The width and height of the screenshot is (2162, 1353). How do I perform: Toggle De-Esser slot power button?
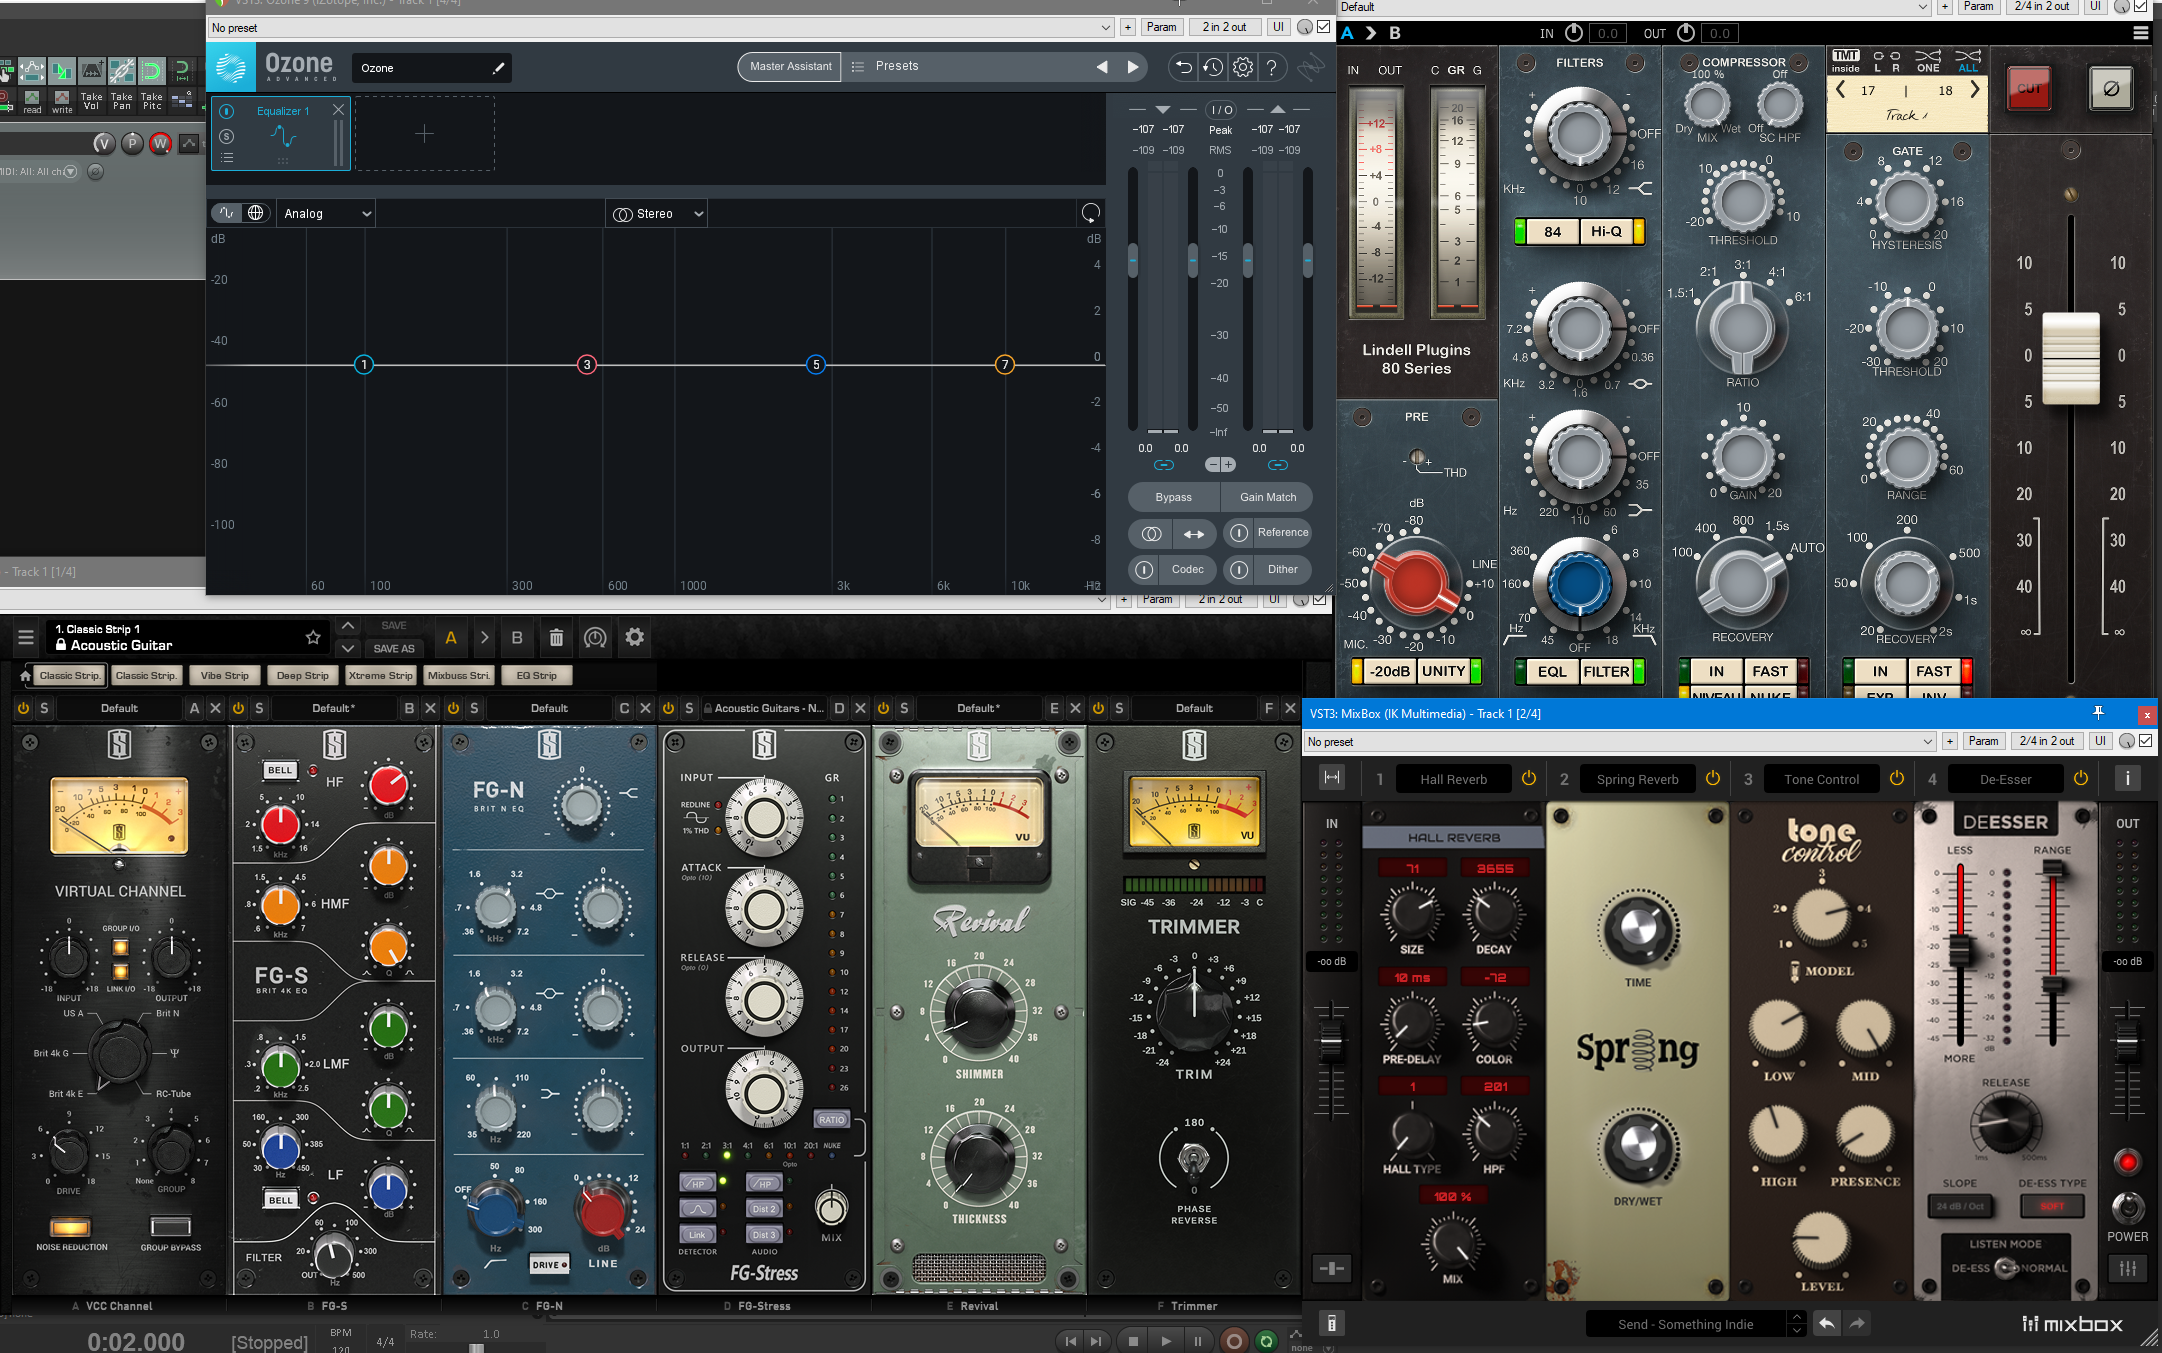pos(2081,778)
